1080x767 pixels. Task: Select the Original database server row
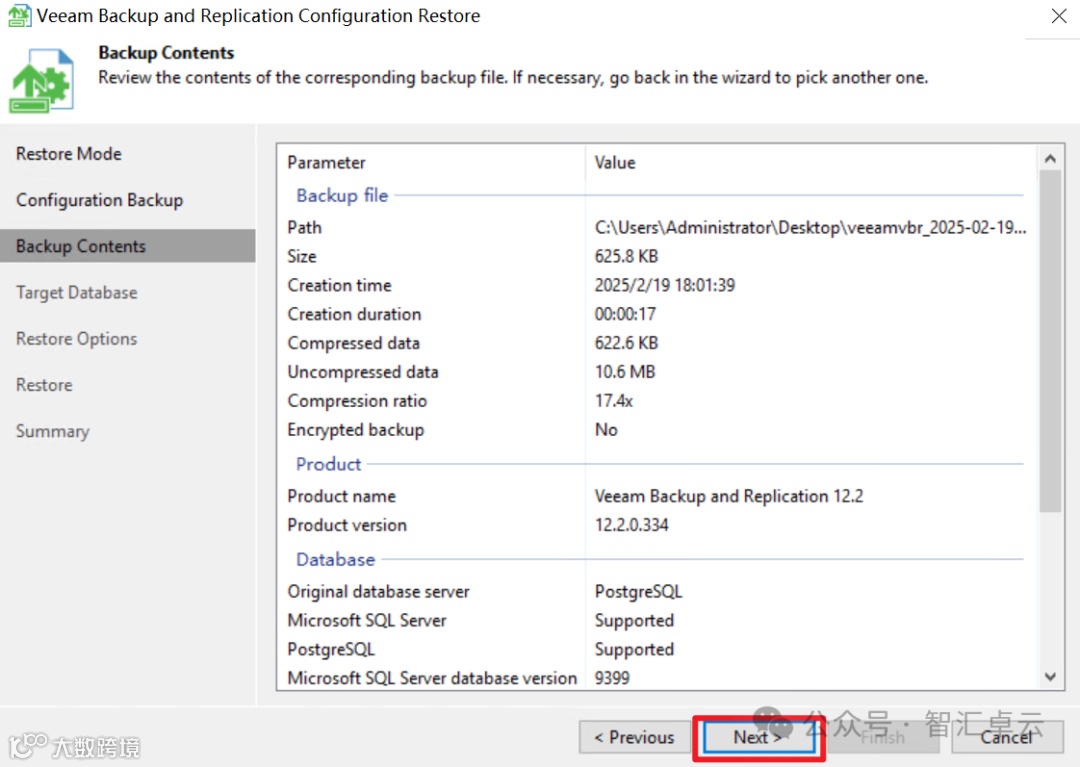click(657, 591)
